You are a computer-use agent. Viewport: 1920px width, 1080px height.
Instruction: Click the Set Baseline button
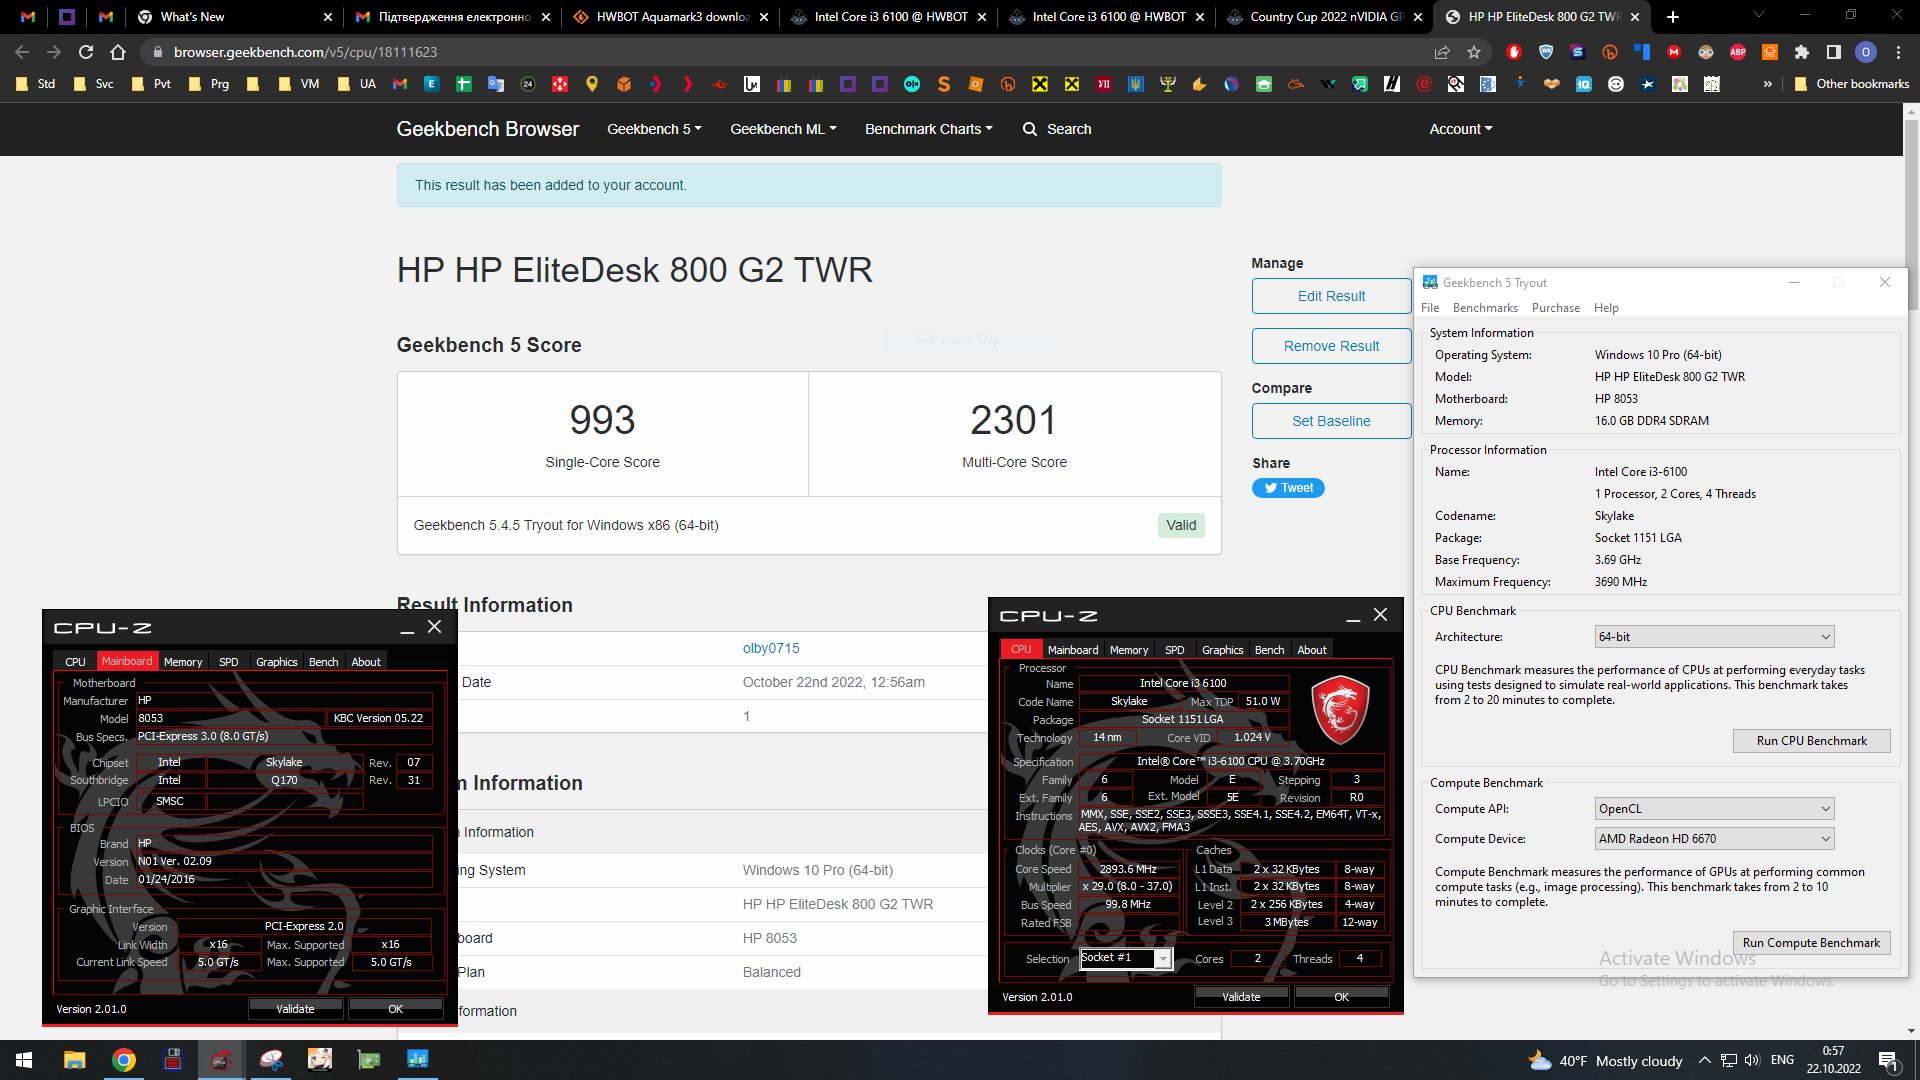coord(1331,421)
